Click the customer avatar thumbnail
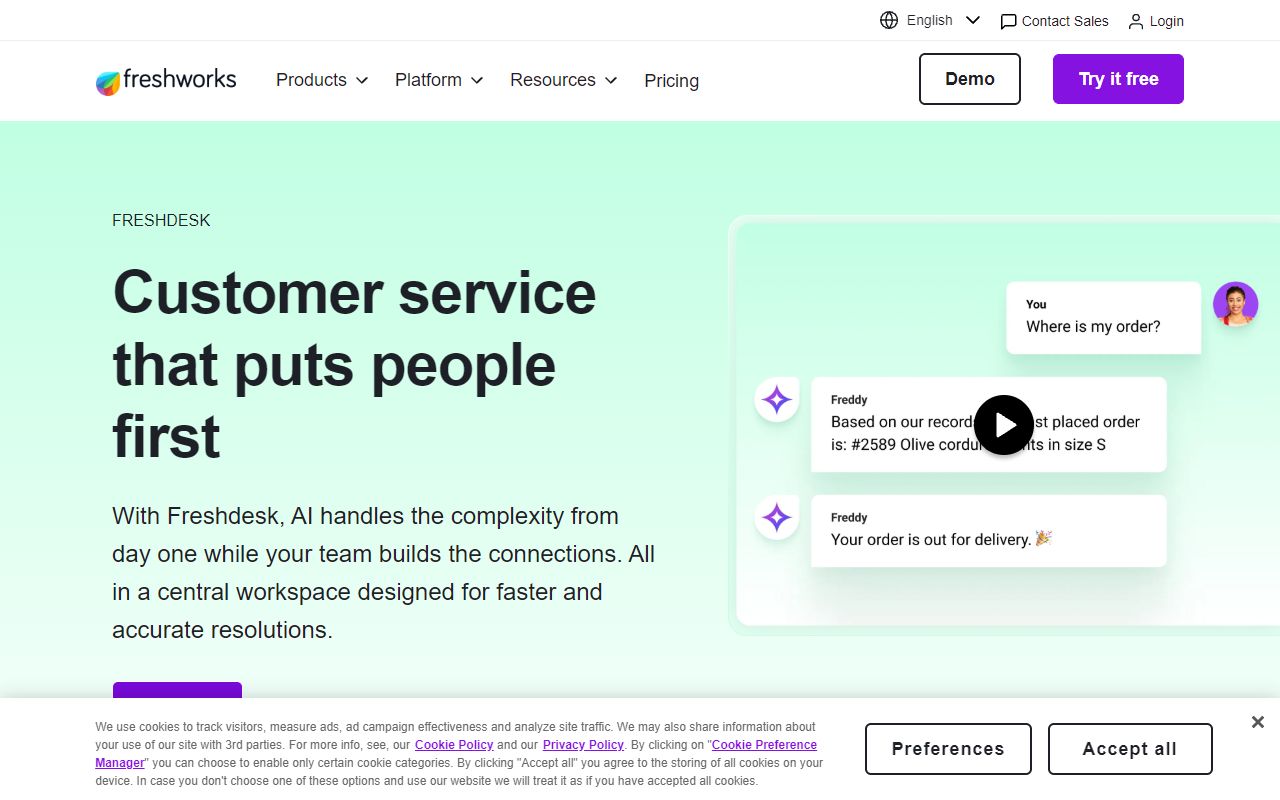The width and height of the screenshot is (1280, 800). [1235, 303]
